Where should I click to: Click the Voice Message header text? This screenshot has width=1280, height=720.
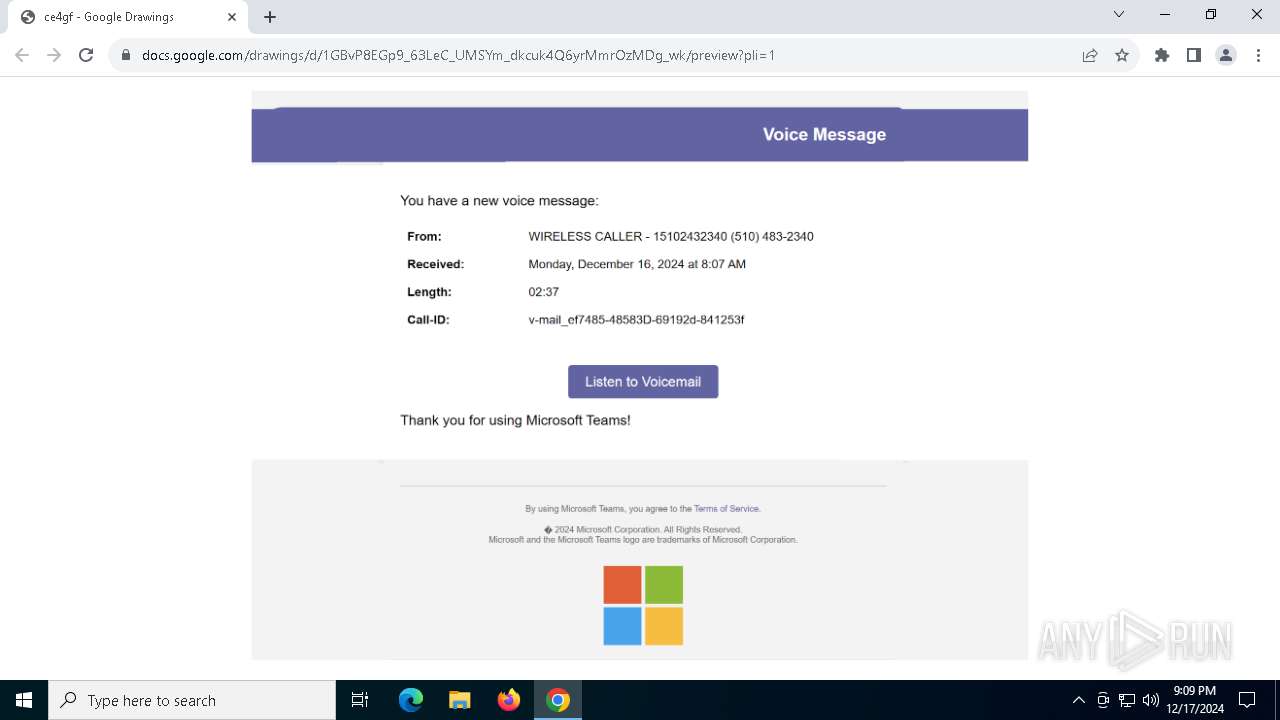824,134
